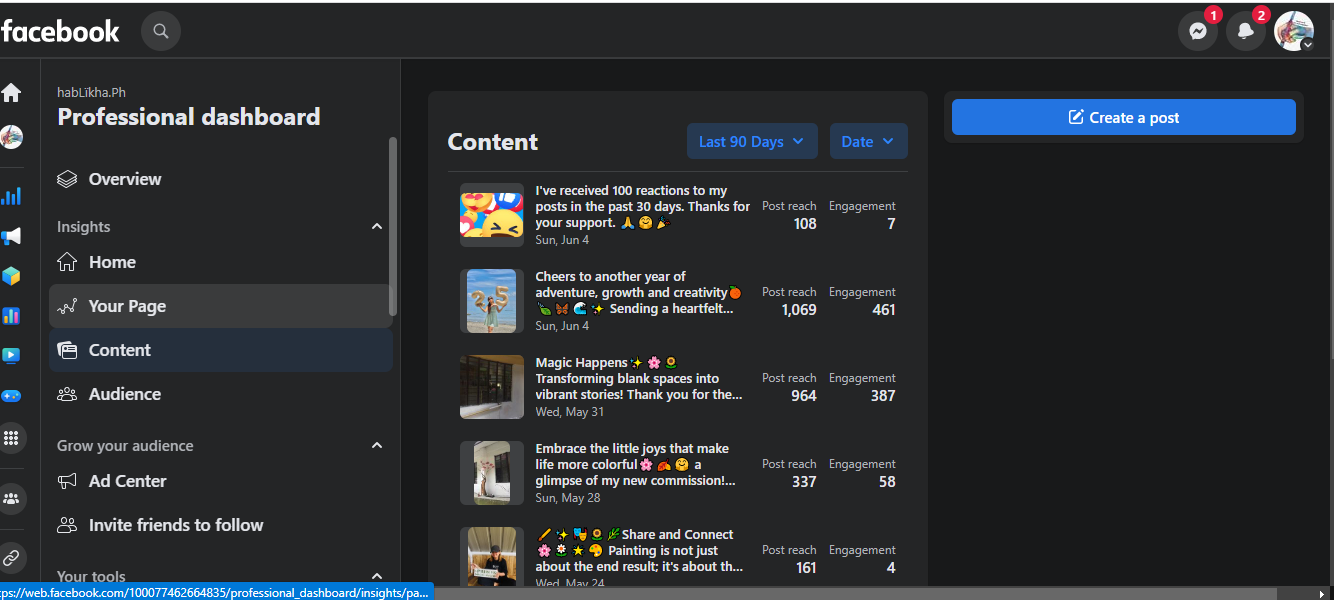Click post reach value 1,069

coord(799,310)
